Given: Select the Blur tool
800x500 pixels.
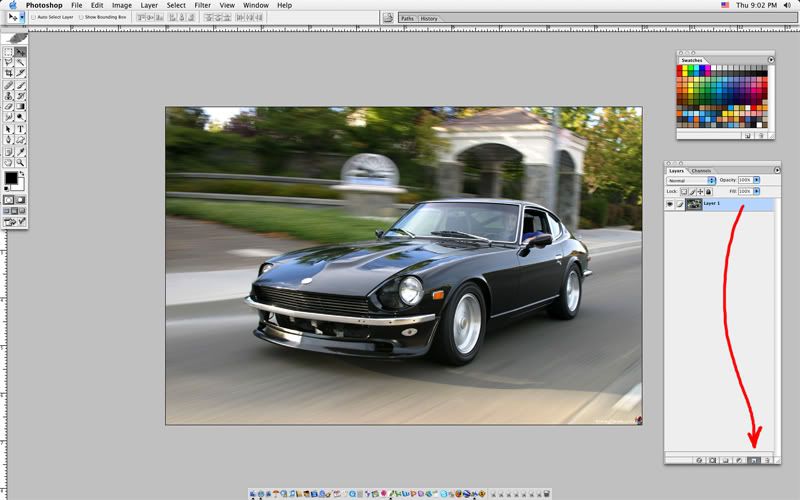Looking at the screenshot, I should click(9, 117).
